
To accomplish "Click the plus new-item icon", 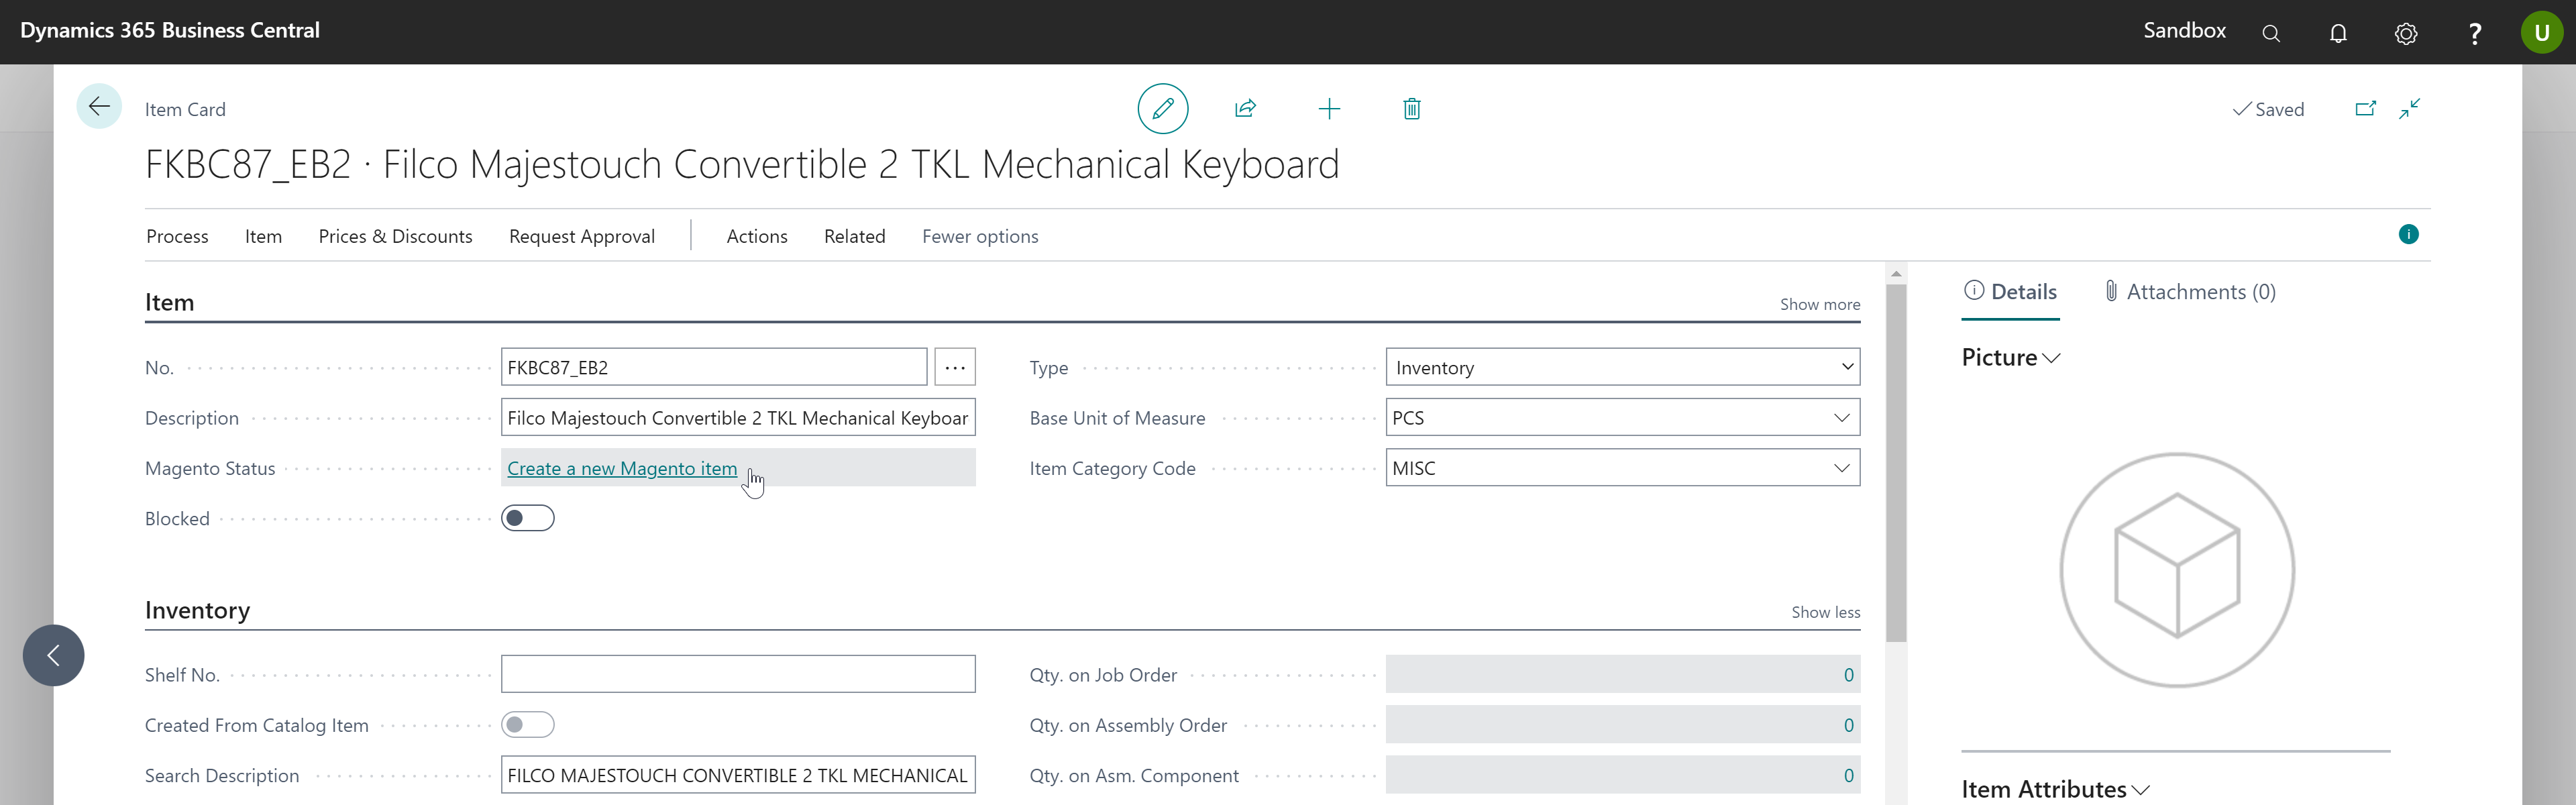I will point(1328,108).
